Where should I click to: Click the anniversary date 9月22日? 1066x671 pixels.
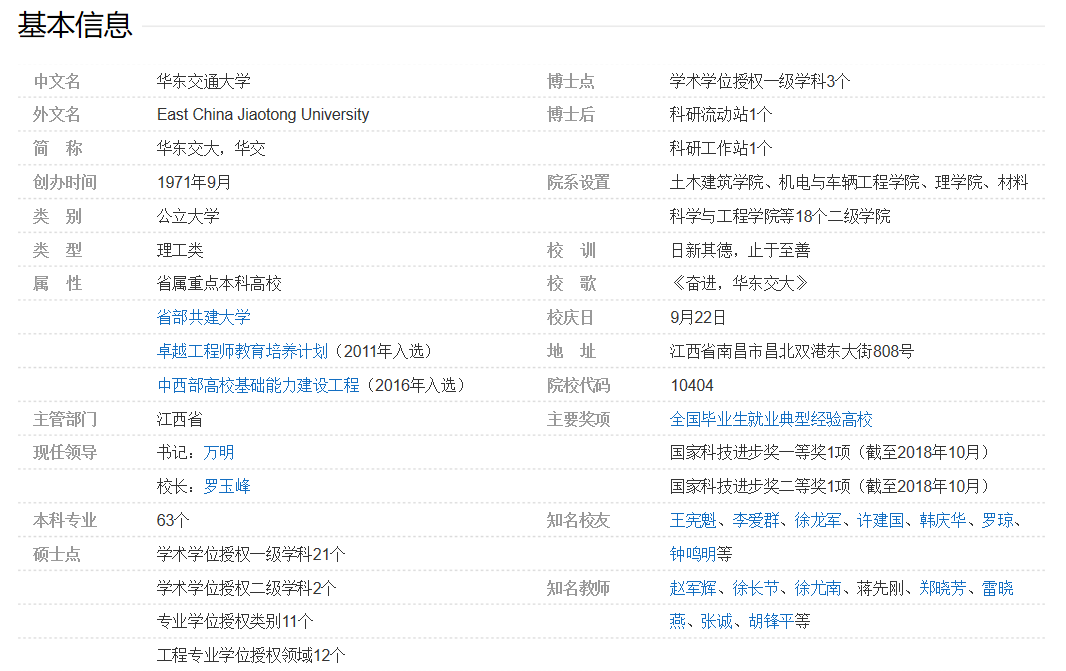coord(698,317)
